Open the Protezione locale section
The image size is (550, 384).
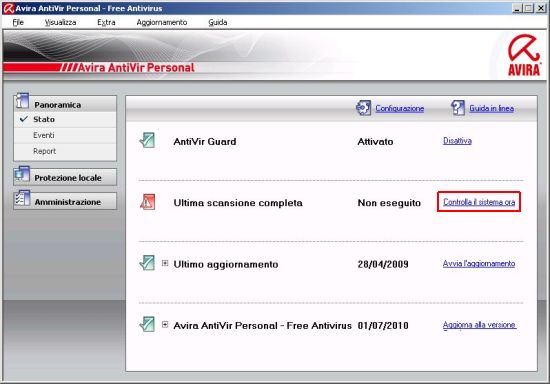click(x=65, y=177)
